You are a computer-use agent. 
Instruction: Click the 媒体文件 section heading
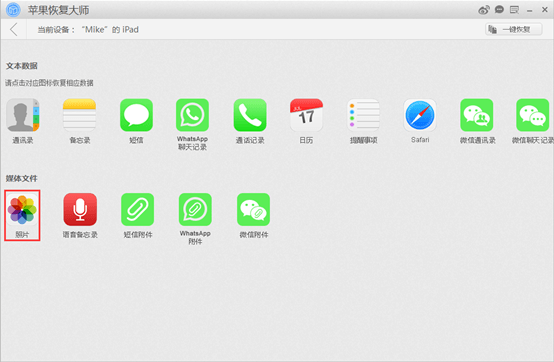coord(21,178)
